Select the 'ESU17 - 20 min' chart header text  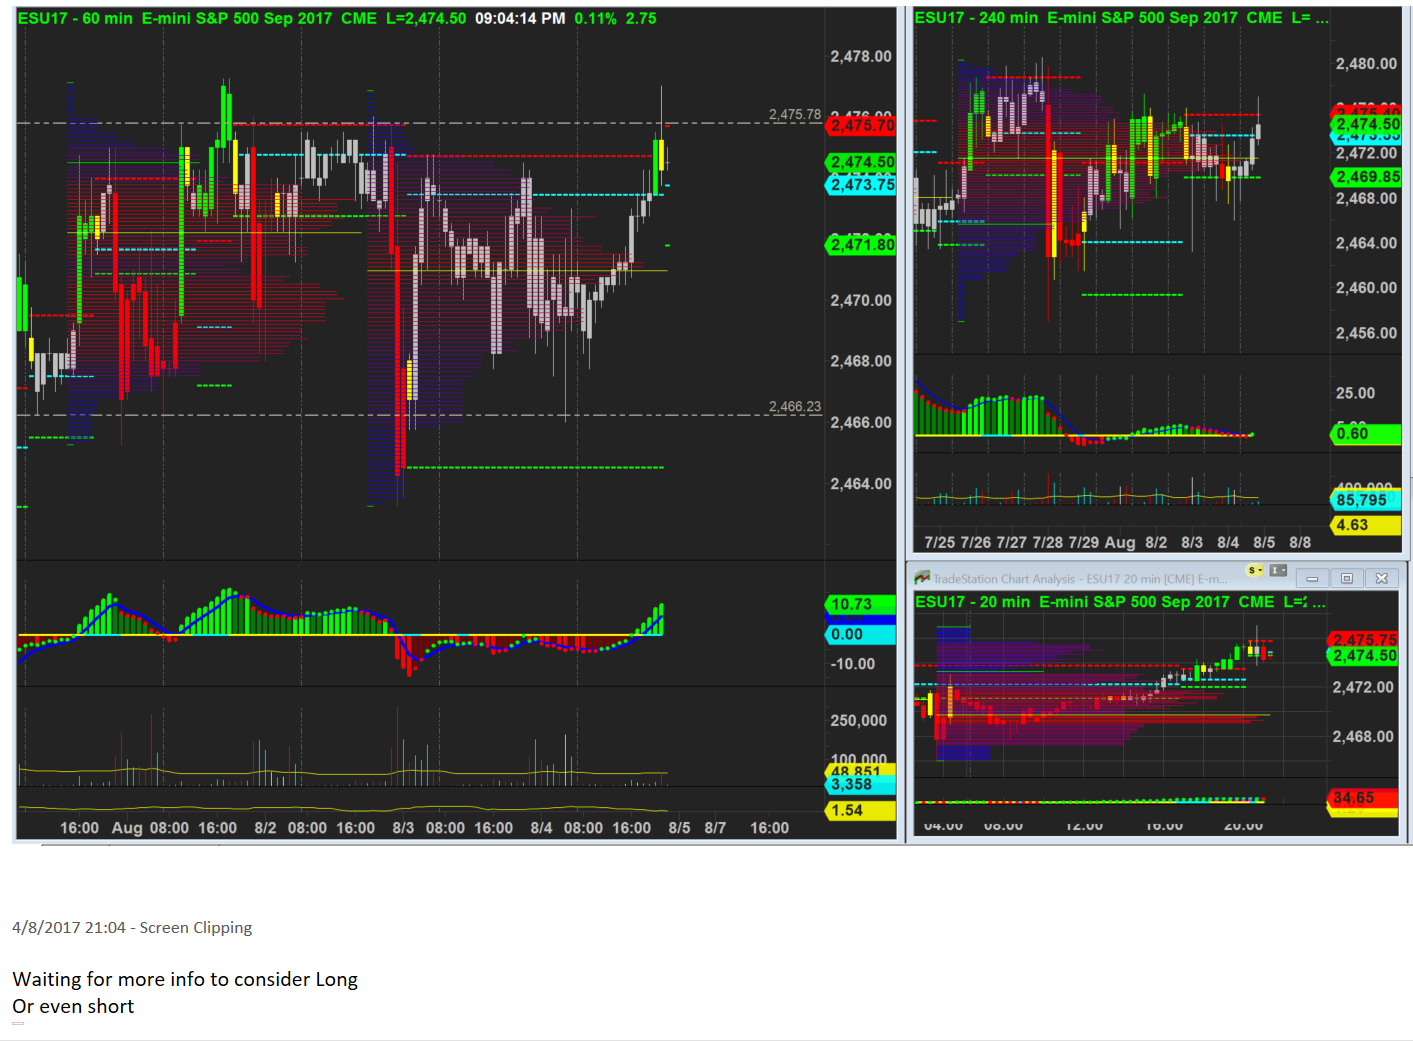point(973,602)
